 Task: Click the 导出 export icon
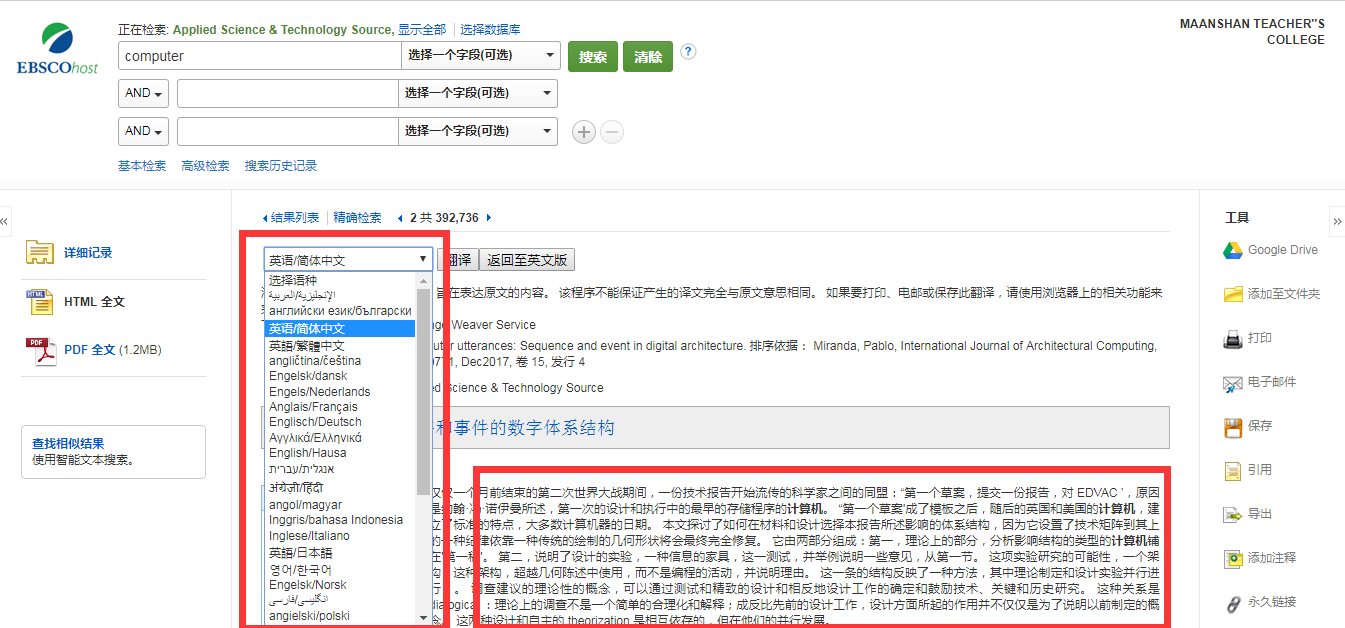click(x=1232, y=514)
